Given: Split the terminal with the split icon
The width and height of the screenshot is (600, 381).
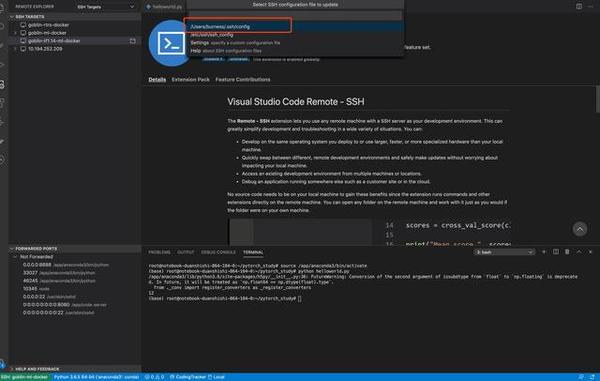Looking at the screenshot, I should [x=556, y=252].
